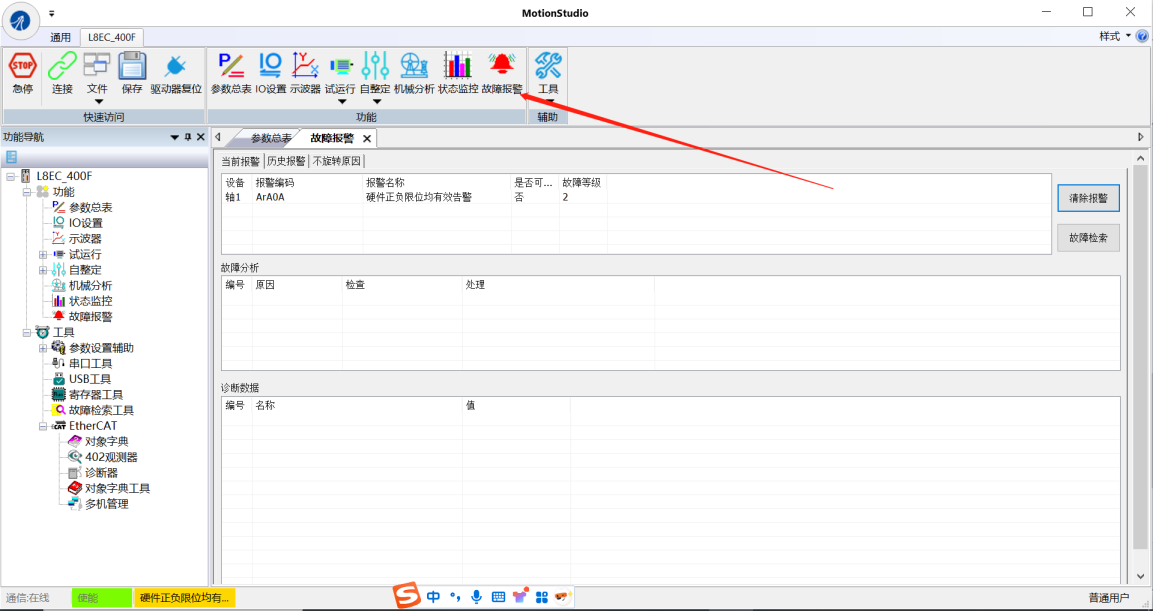1153x611 pixels.
Task: Open the mechanical analysis ribbon icon
Action: pos(414,65)
